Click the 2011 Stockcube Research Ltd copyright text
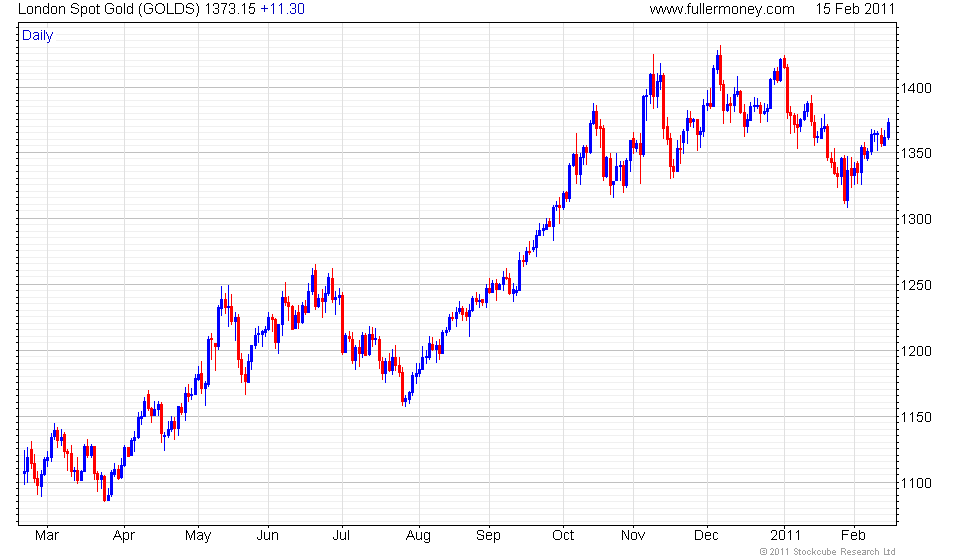 pyautogui.click(x=828, y=552)
